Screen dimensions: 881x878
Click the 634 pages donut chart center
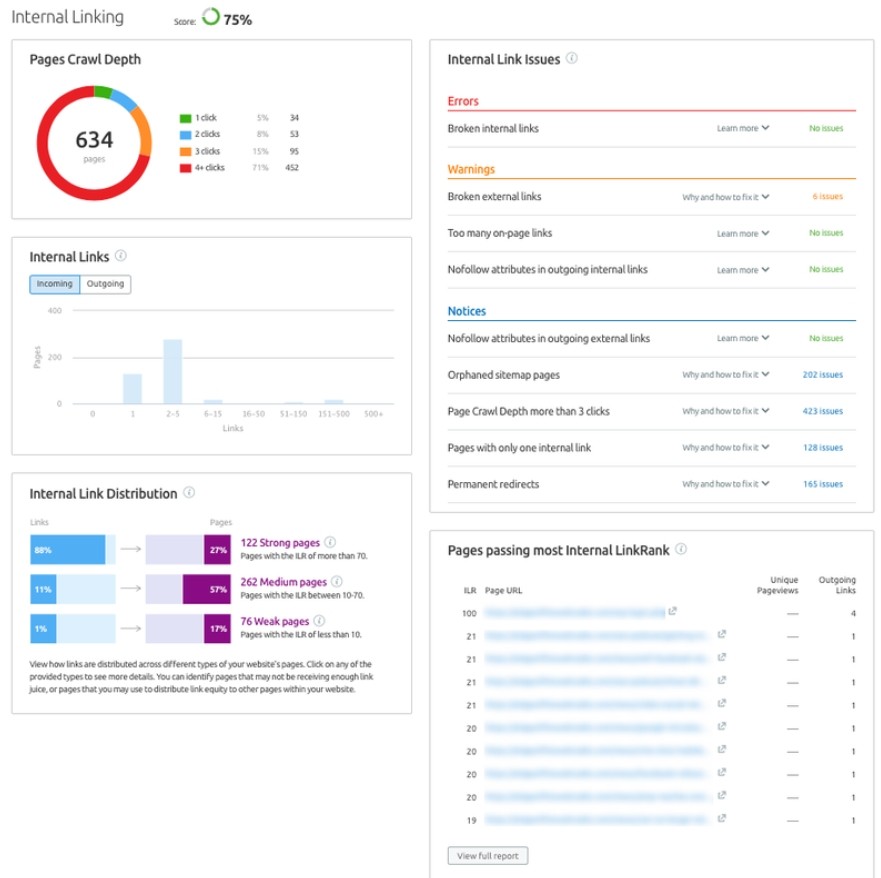tap(94, 143)
